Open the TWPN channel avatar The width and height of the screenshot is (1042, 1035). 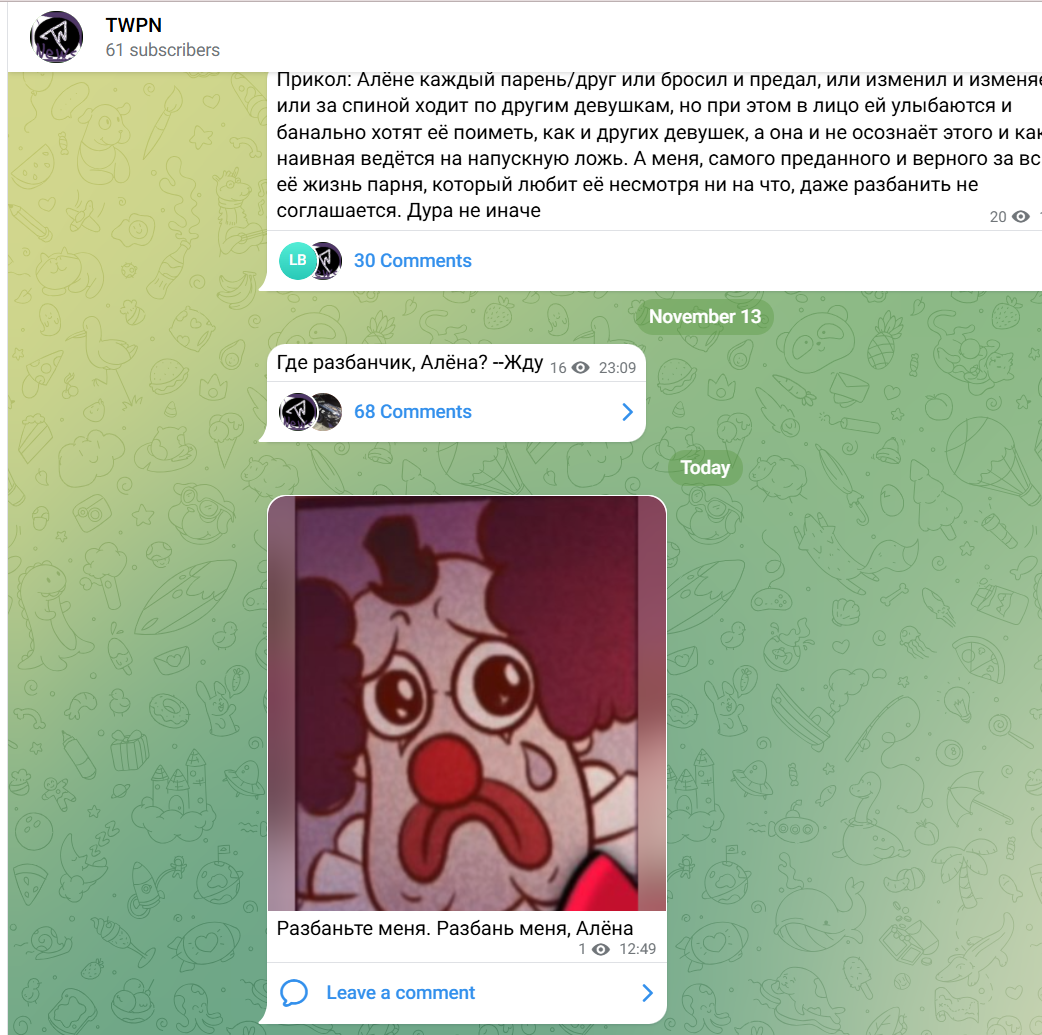(x=56, y=37)
